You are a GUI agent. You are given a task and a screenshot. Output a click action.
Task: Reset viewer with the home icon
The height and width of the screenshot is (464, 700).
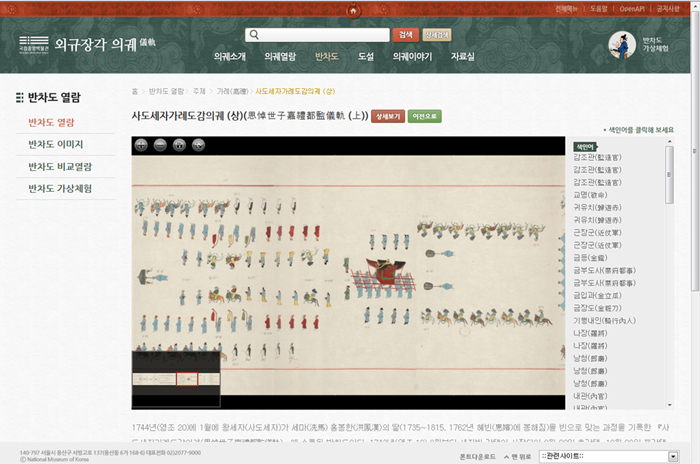pos(179,145)
